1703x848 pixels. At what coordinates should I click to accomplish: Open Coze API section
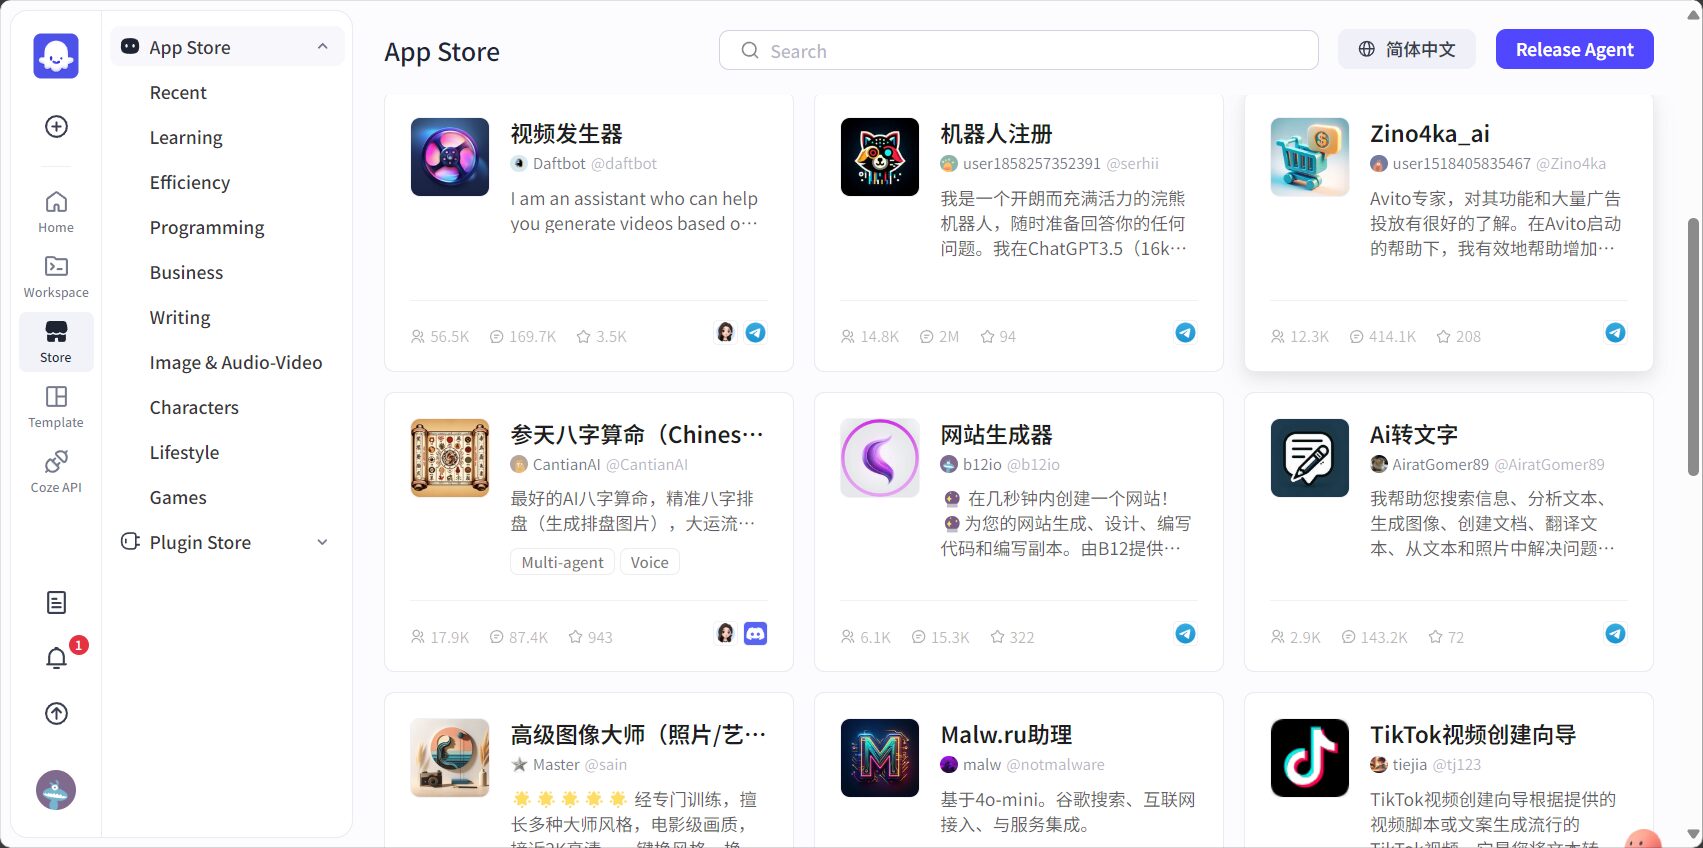[x=56, y=472]
